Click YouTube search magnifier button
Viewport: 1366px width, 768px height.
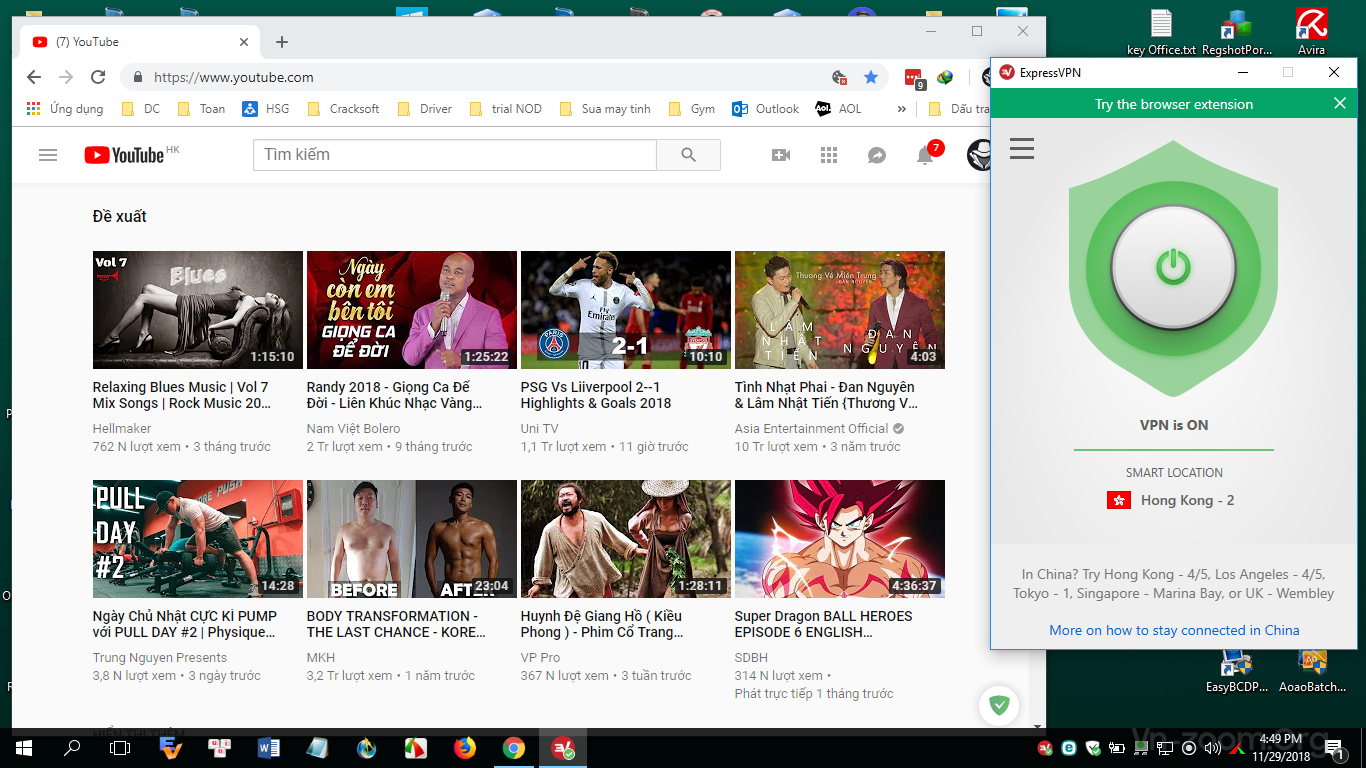coord(688,155)
